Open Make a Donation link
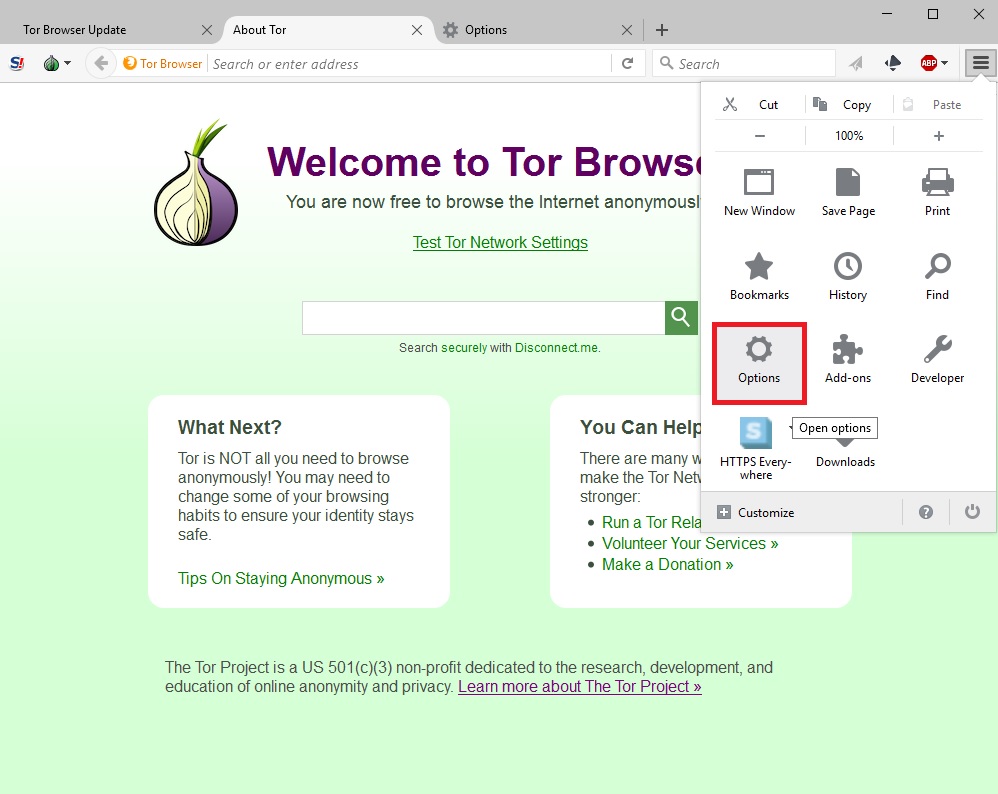This screenshot has width=998, height=794. (667, 564)
